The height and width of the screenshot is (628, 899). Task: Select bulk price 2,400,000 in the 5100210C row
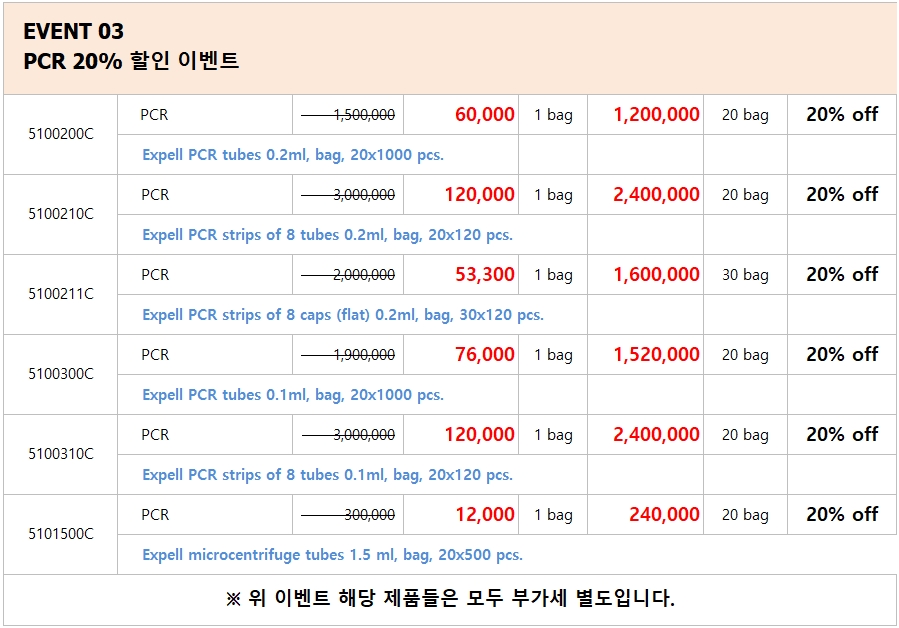[656, 195]
